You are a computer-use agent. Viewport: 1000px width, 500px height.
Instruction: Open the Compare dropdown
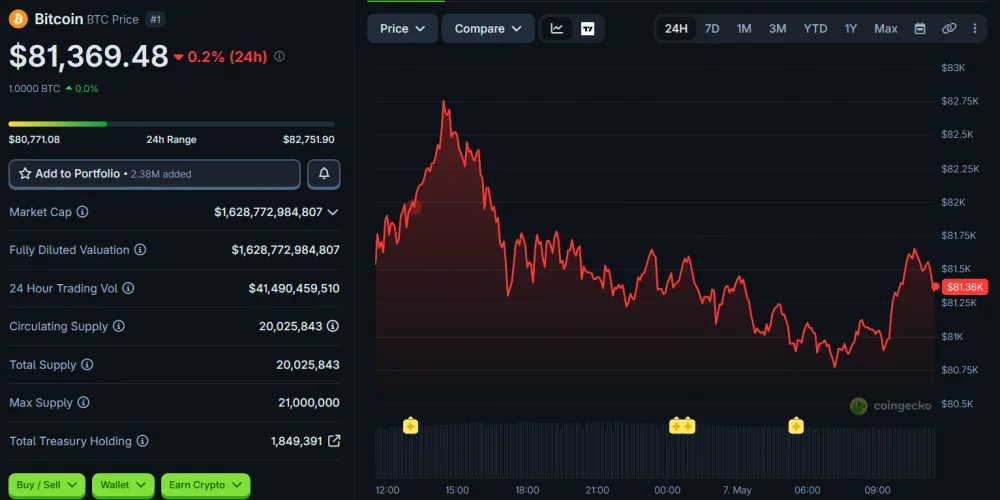(x=488, y=29)
